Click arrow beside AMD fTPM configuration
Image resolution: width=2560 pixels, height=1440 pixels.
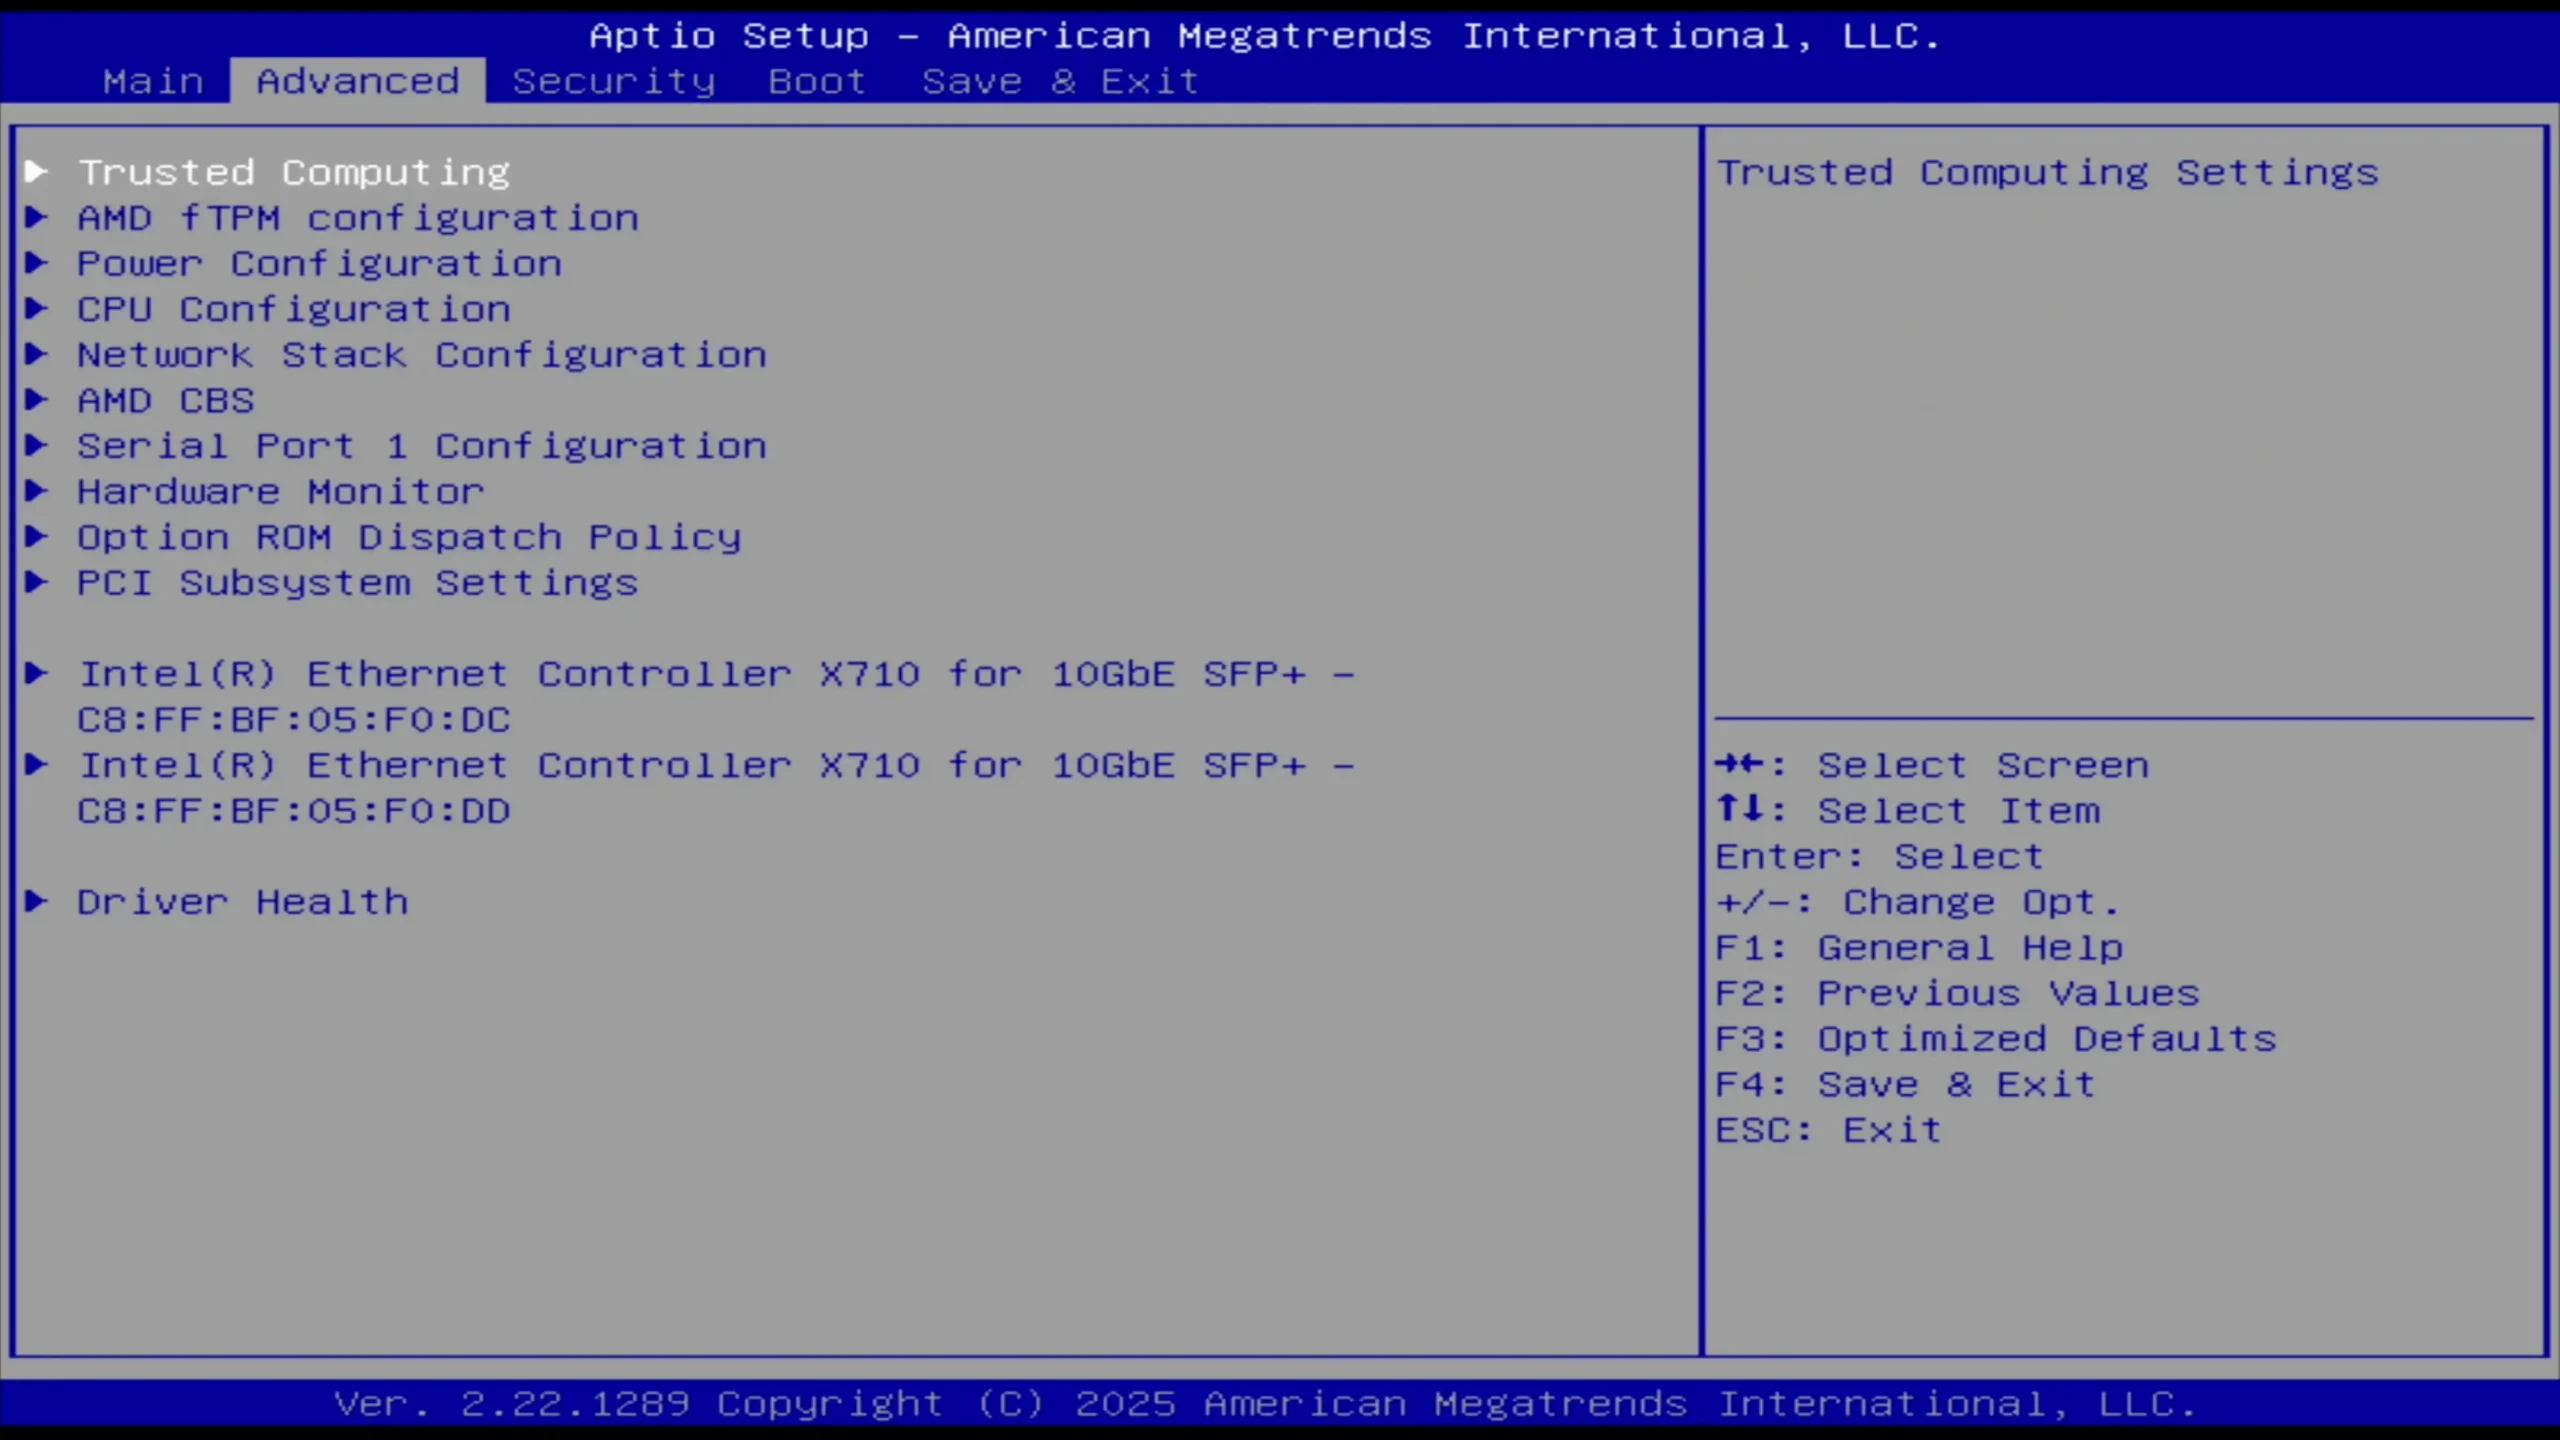[x=37, y=217]
